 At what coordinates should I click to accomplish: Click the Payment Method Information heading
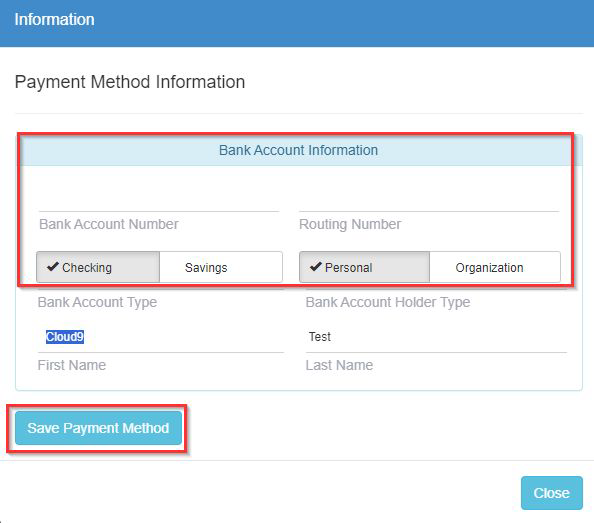[x=130, y=82]
